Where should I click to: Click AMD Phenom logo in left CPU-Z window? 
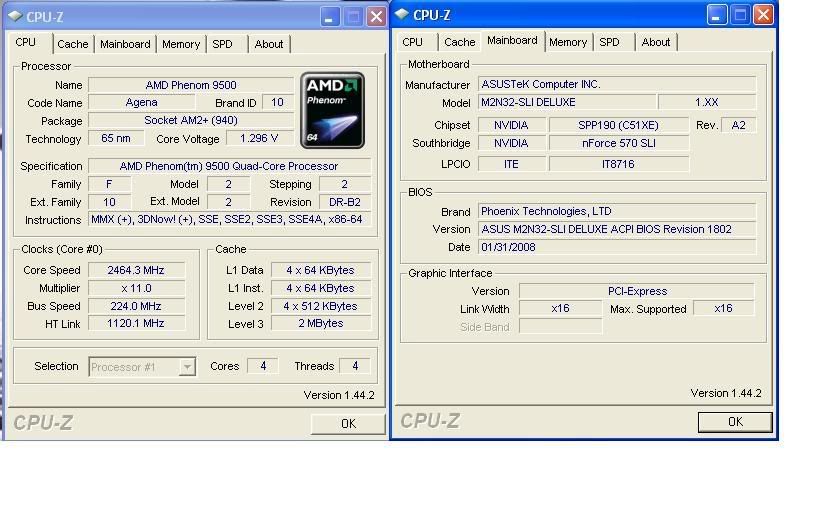tap(332, 110)
